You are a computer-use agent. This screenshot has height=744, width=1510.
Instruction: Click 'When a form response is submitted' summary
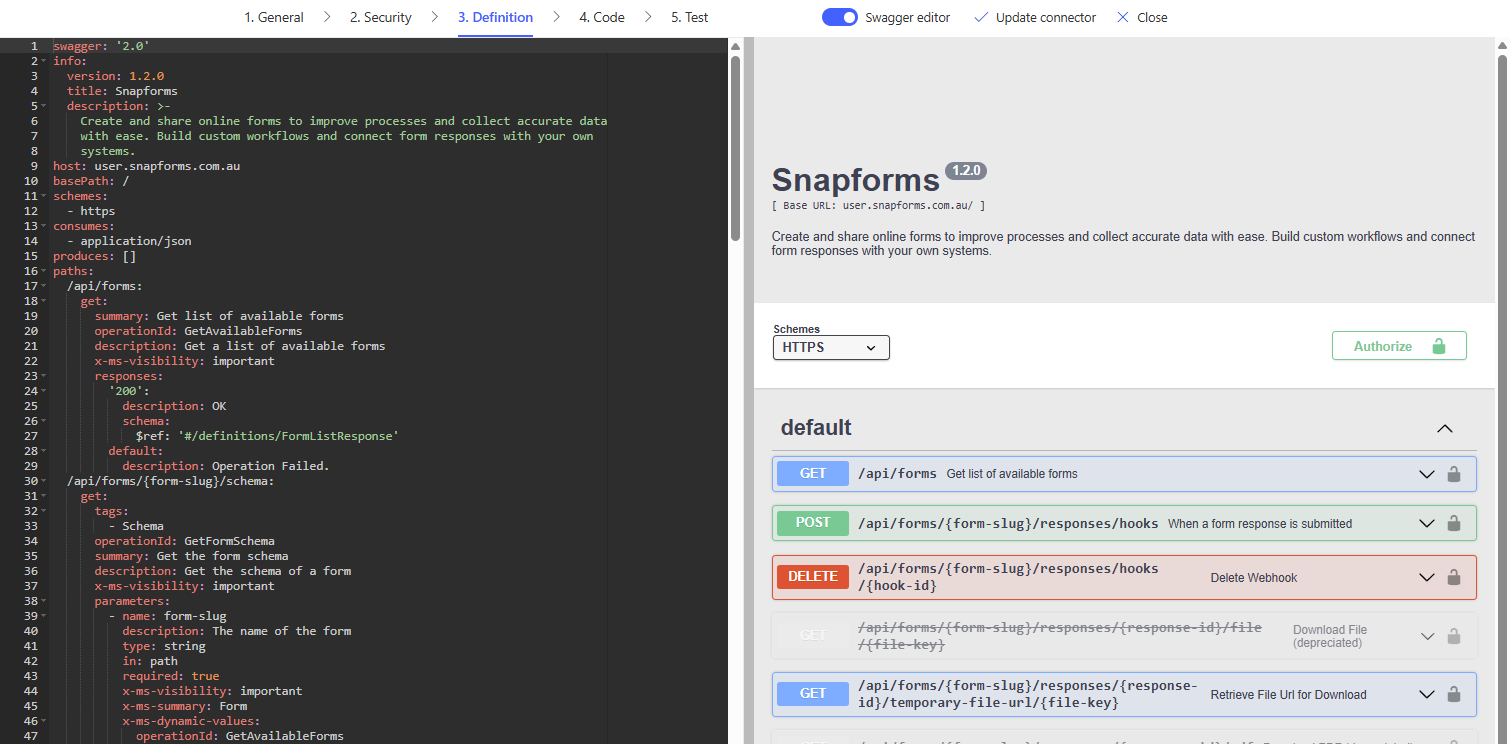[x=1260, y=524]
